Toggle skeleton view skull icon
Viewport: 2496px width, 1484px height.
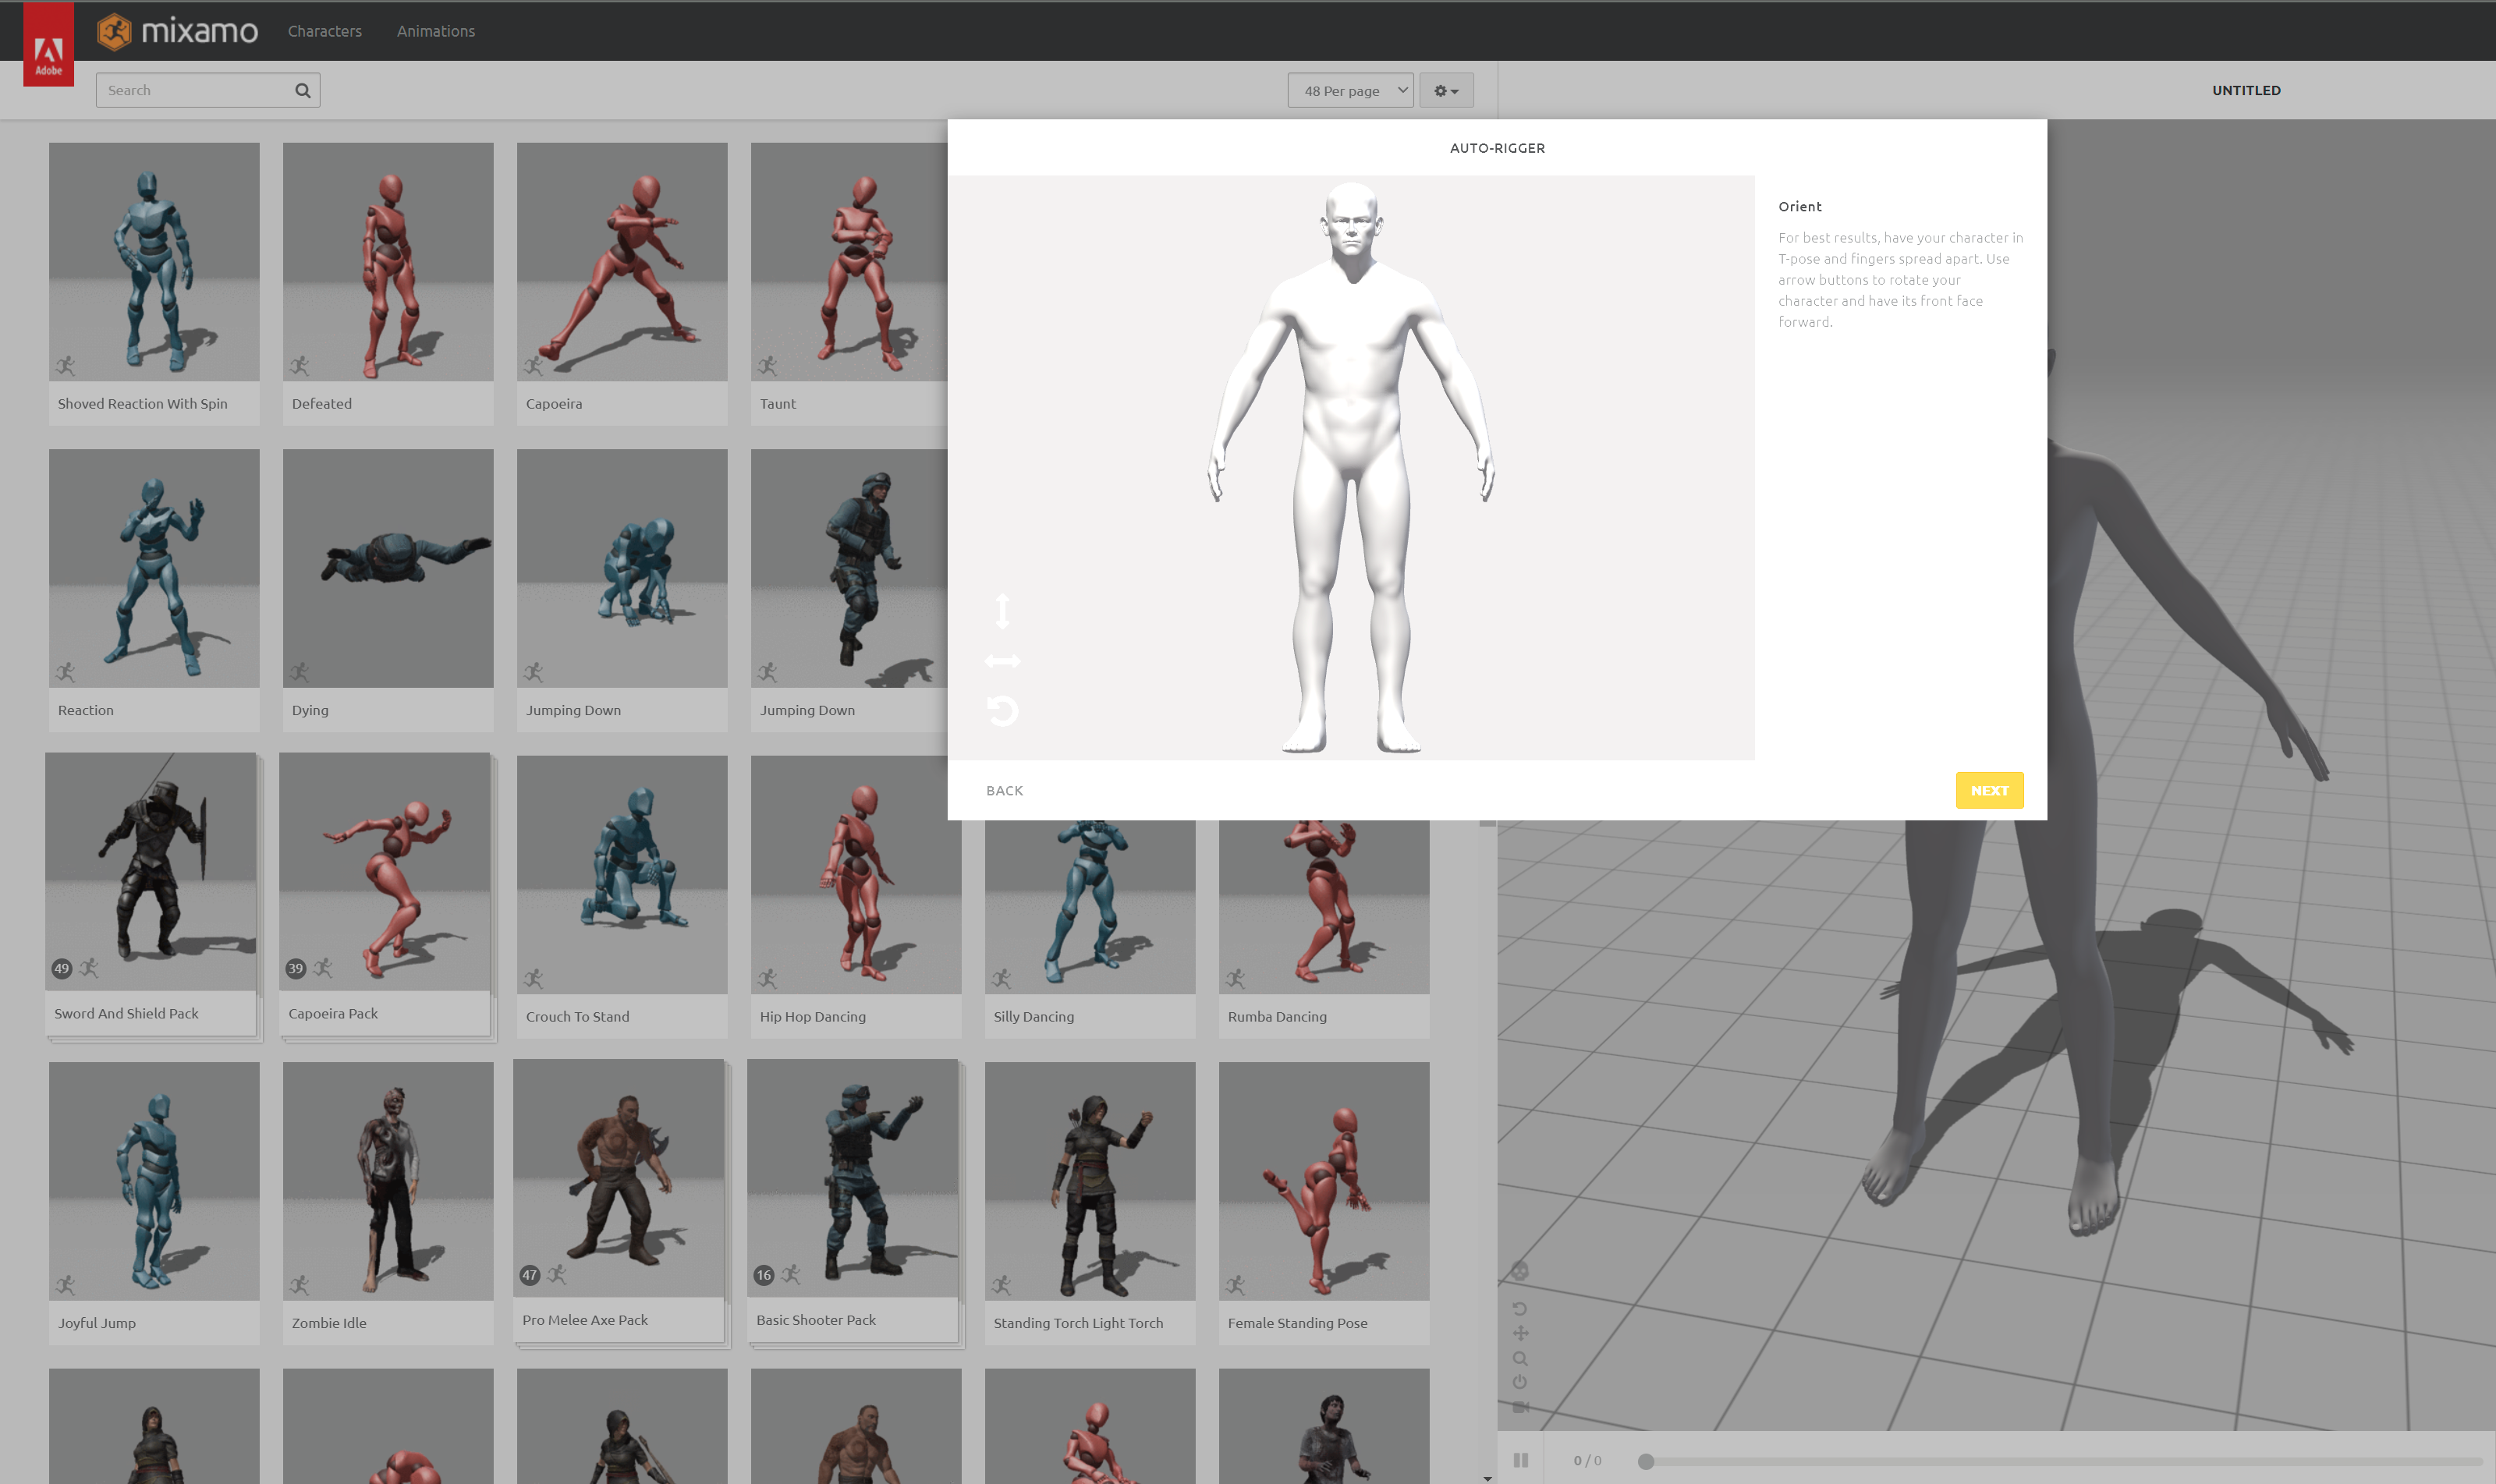tap(1520, 1271)
